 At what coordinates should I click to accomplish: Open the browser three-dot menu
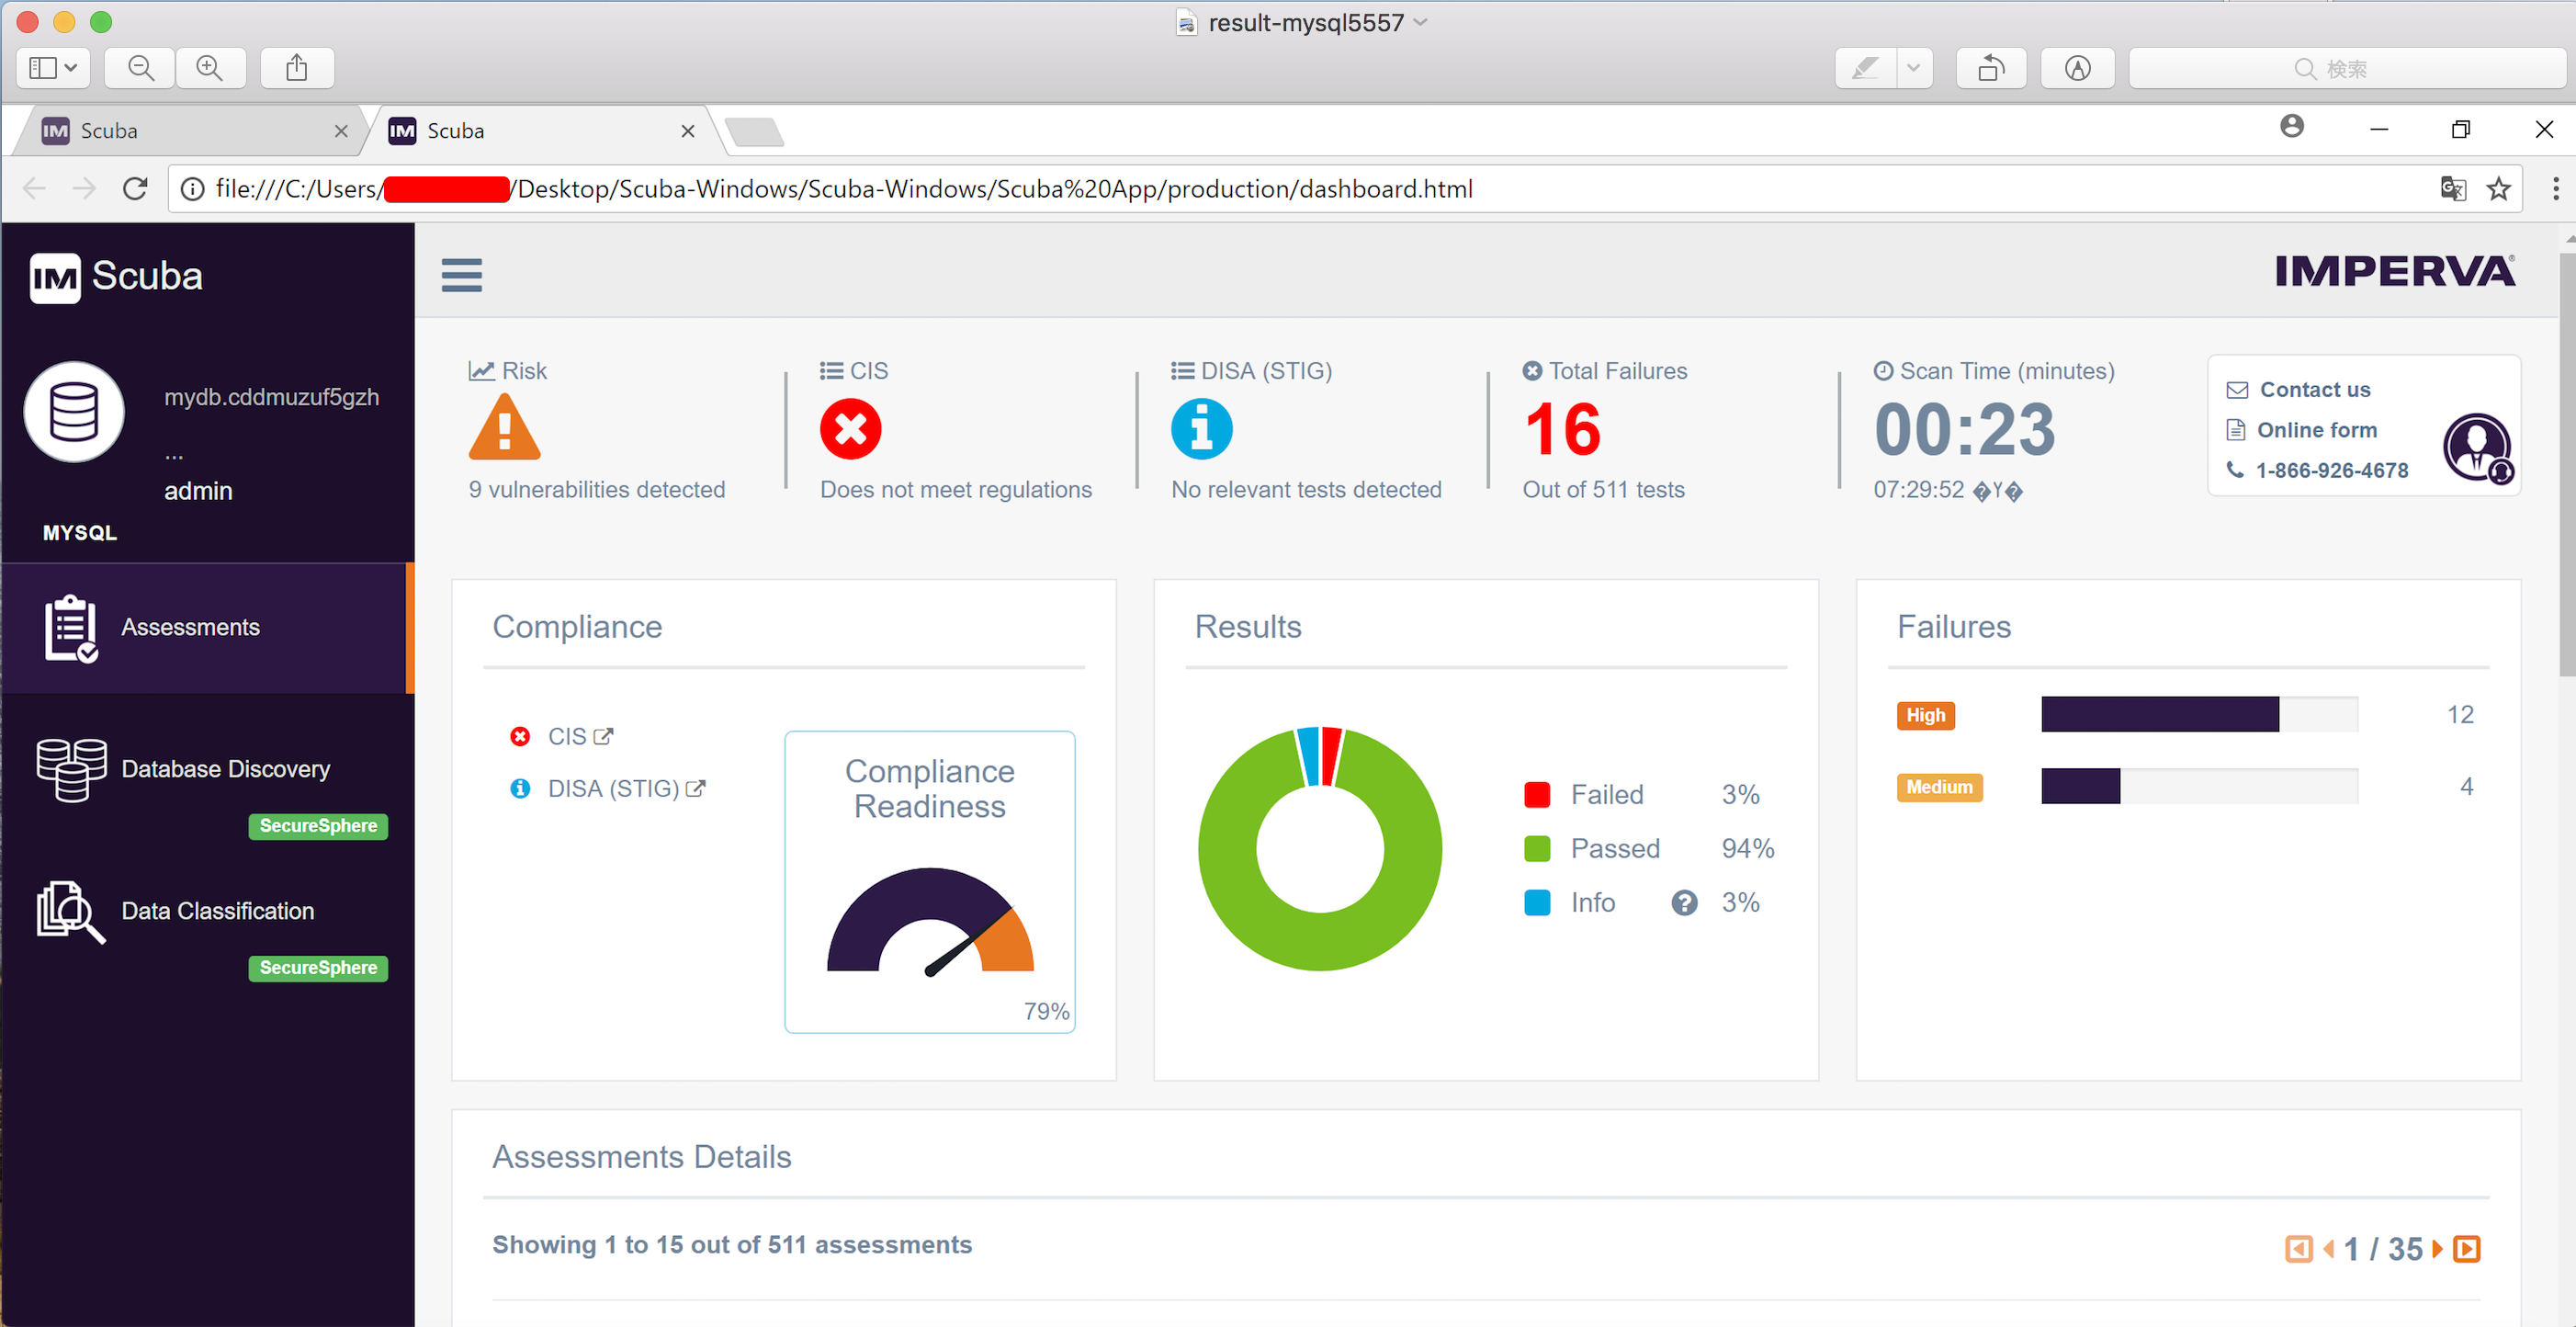tap(2555, 189)
